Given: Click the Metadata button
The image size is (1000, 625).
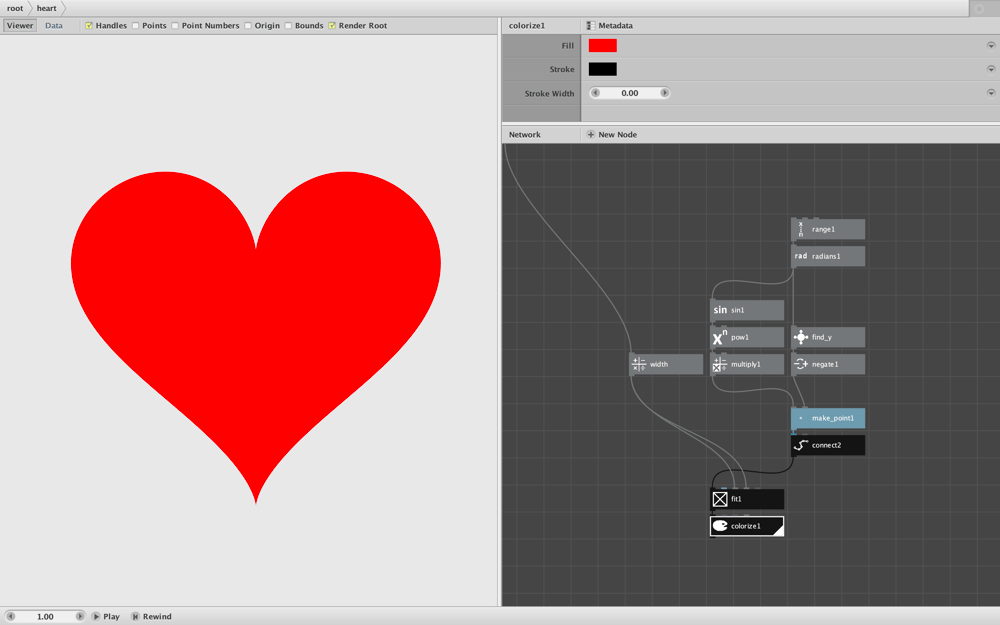Looking at the screenshot, I should pyautogui.click(x=610, y=26).
